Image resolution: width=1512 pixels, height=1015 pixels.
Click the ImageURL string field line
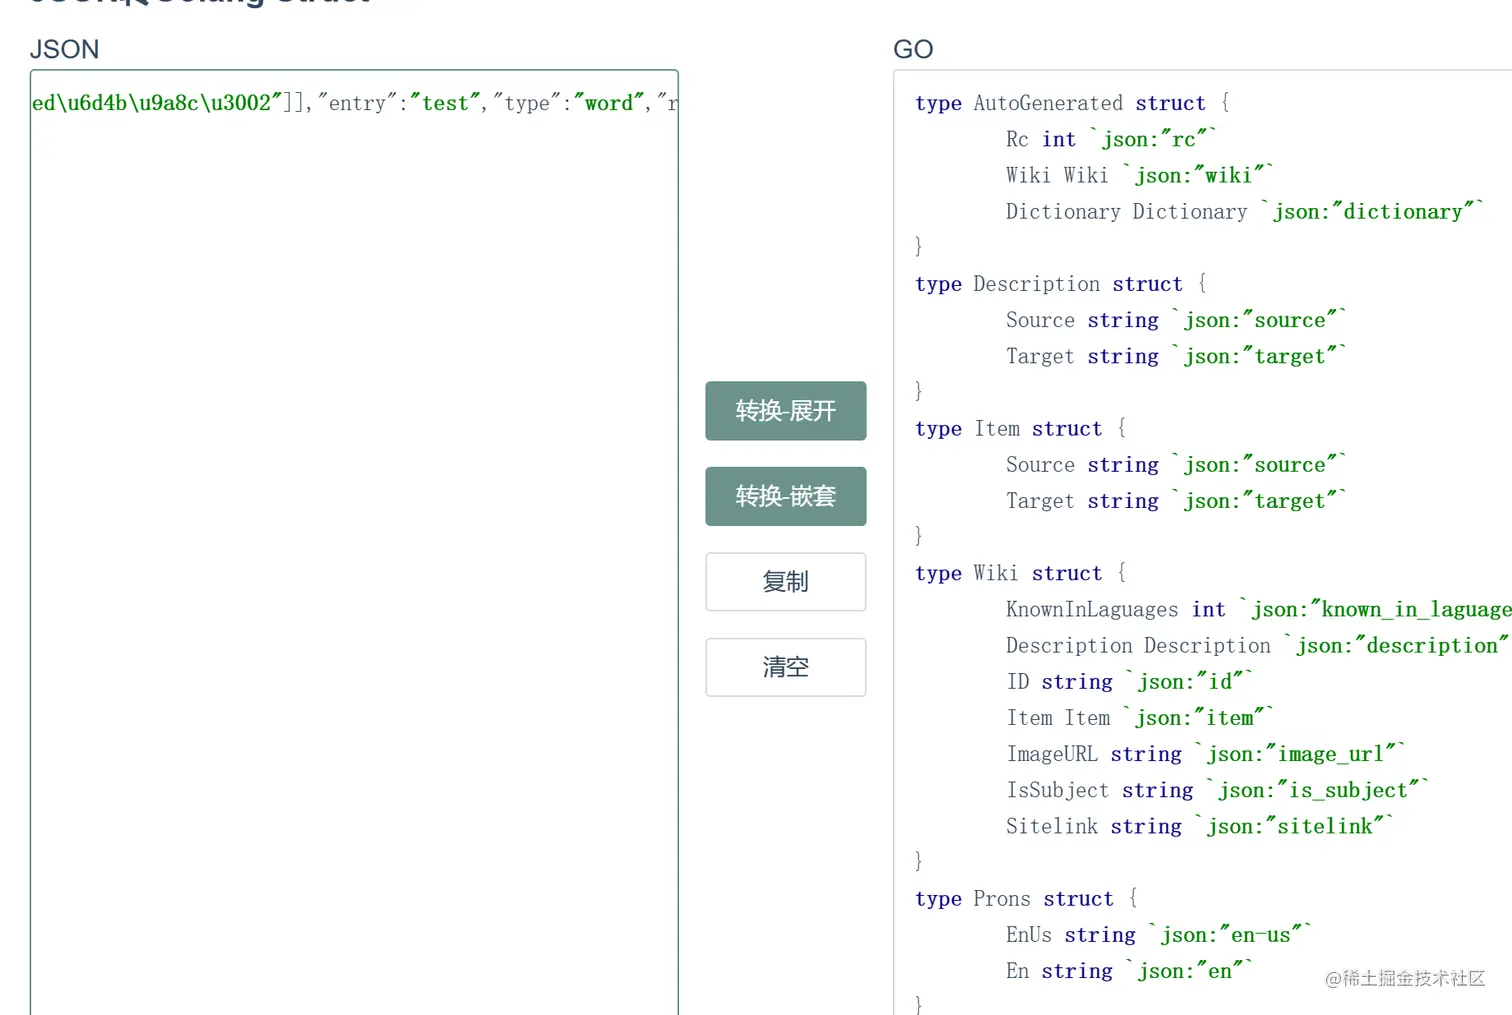point(1205,754)
